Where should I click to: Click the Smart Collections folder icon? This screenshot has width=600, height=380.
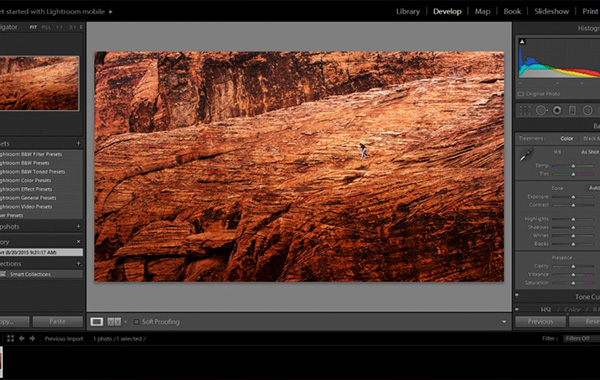click(3, 274)
